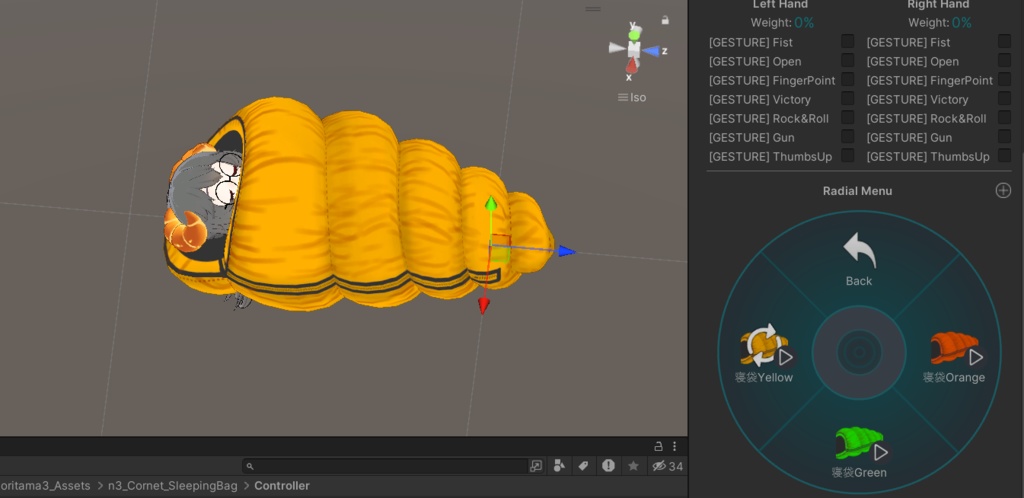
Task: Select 寝袋Green sleeping bag option
Action: pyautogui.click(x=859, y=452)
